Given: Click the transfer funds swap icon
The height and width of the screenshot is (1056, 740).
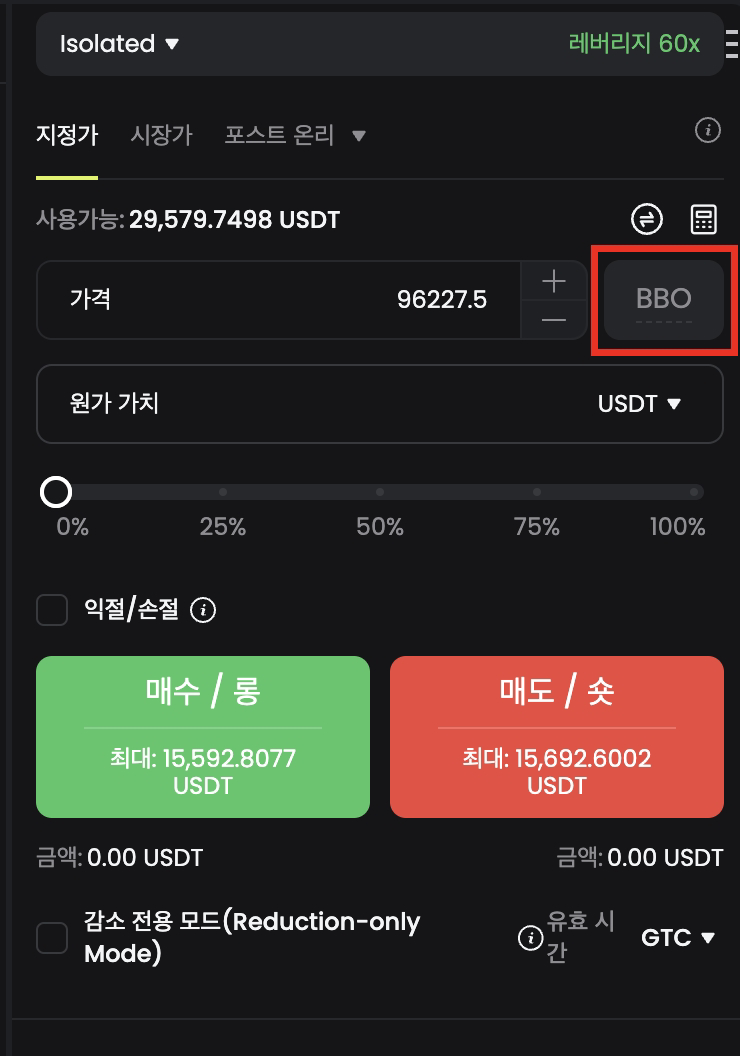Looking at the screenshot, I should [648, 219].
